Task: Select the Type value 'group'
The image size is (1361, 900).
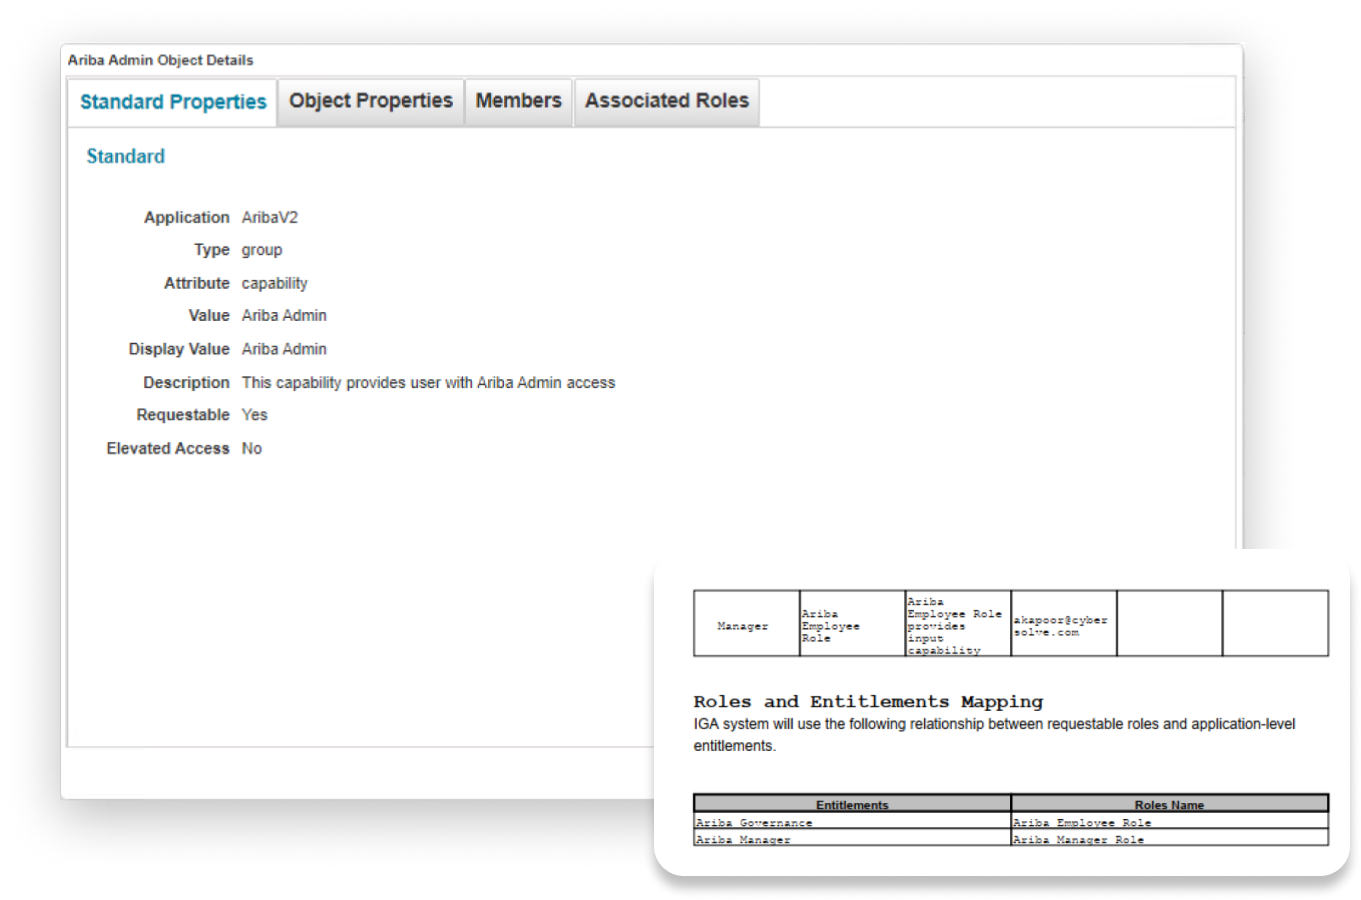Action: [261, 250]
